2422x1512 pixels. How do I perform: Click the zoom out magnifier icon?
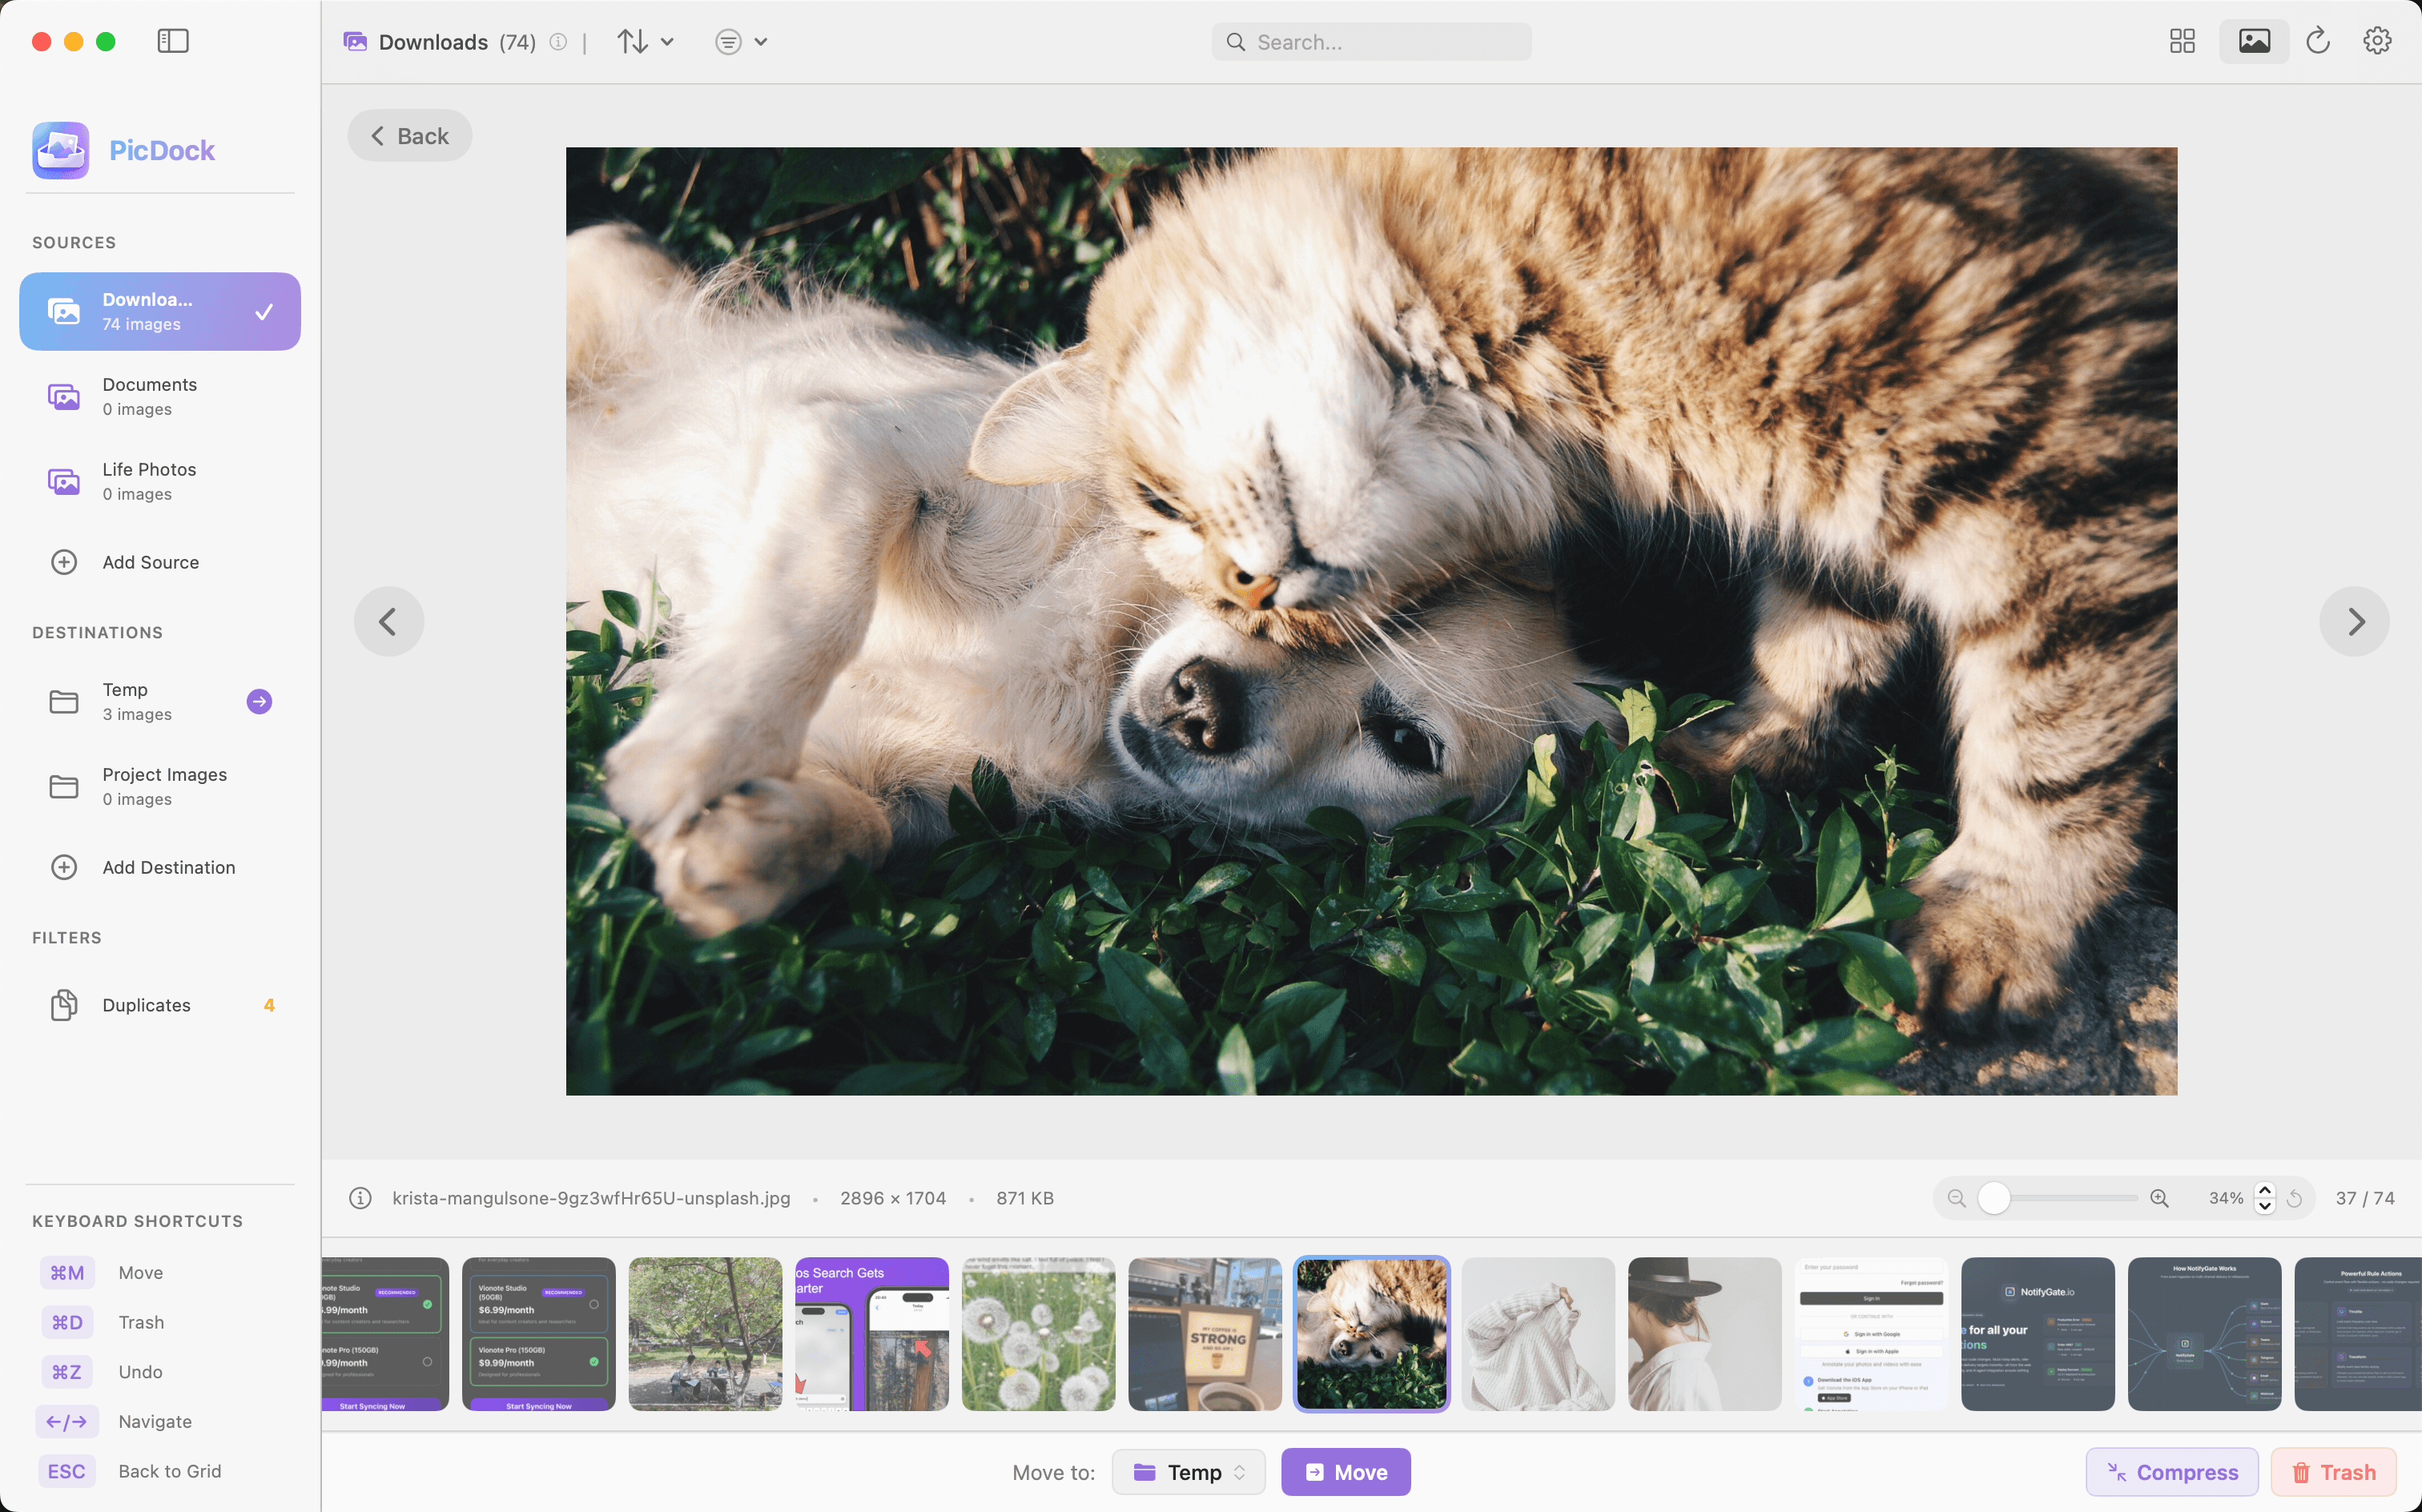1957,1198
